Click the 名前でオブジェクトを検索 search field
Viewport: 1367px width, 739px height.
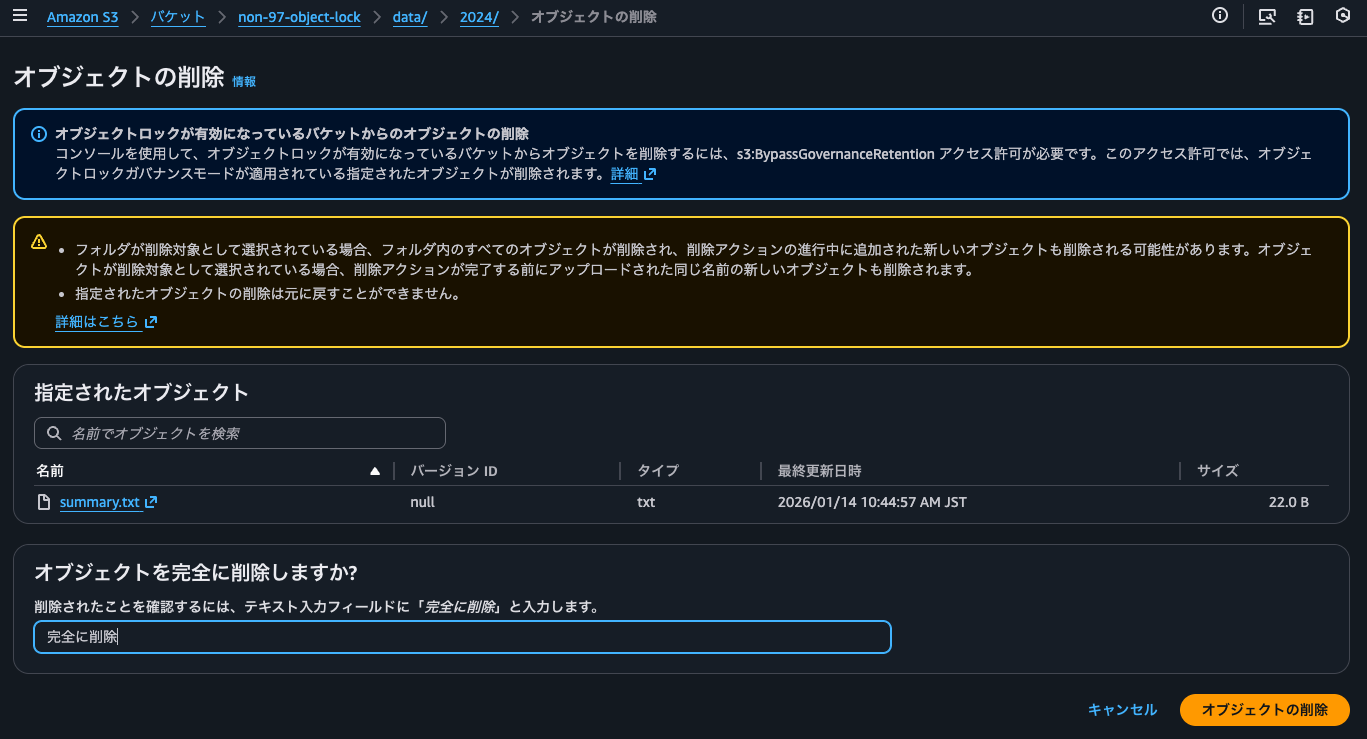coord(240,432)
